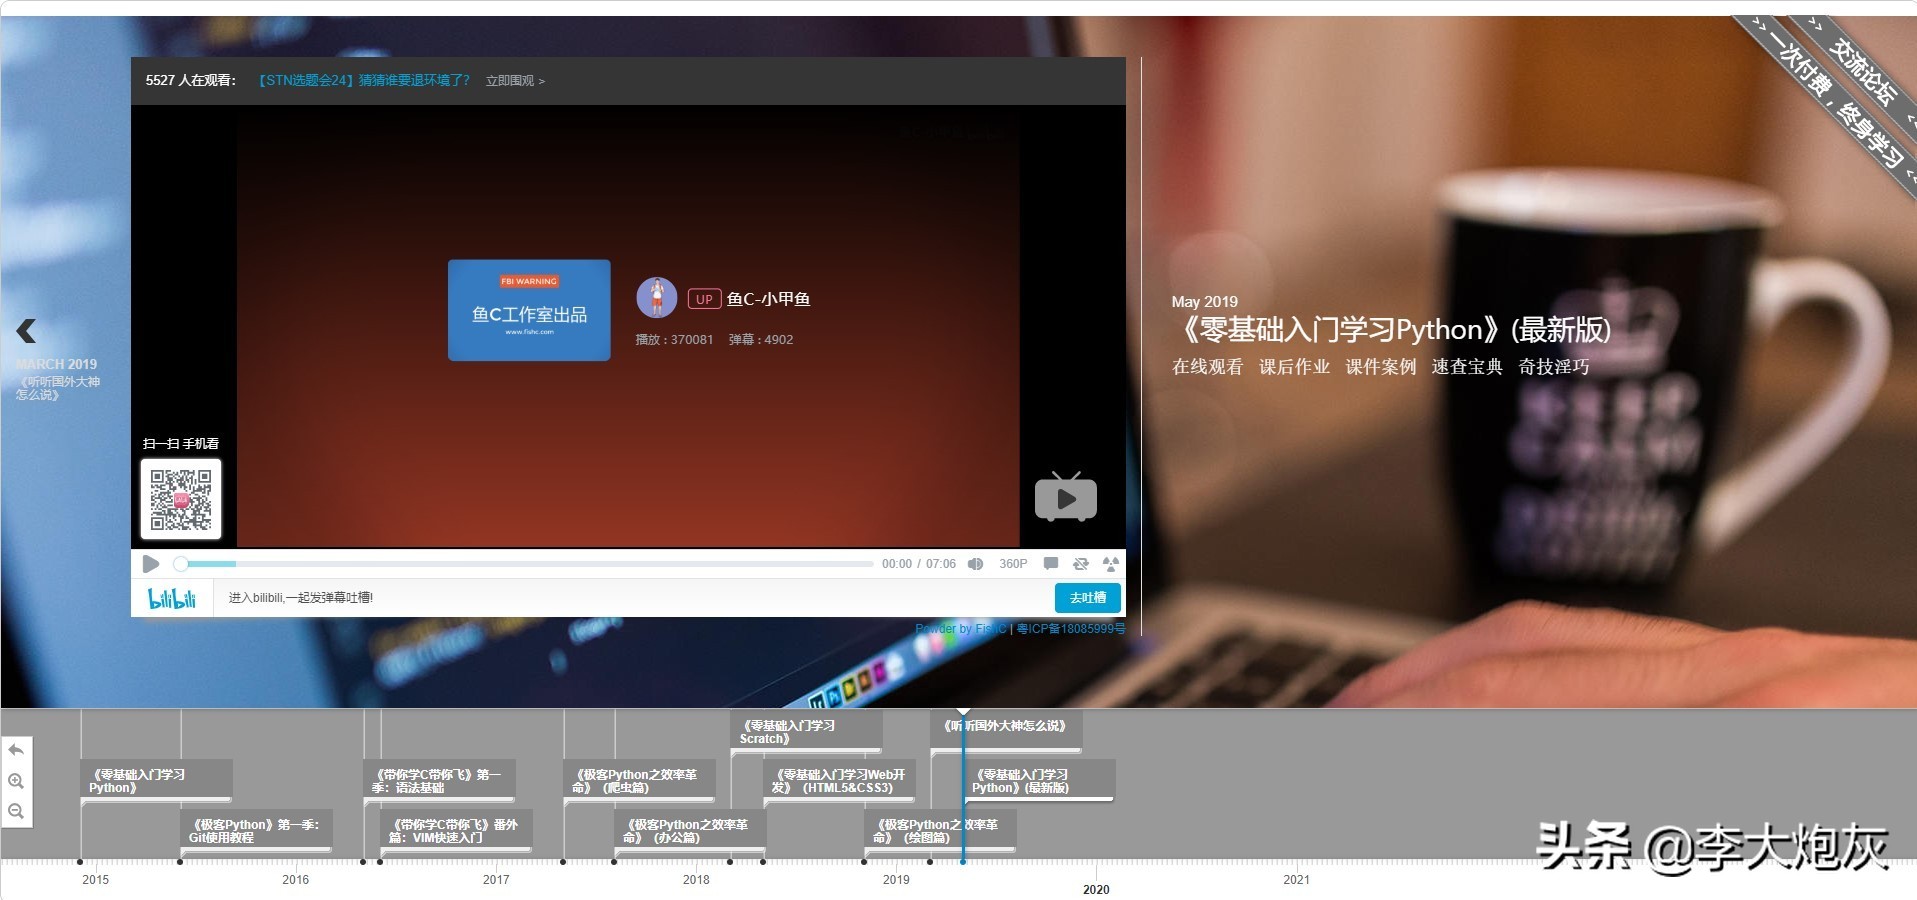Click the TV icon overlay on the video
The height and width of the screenshot is (900, 1917).
tap(1065, 498)
